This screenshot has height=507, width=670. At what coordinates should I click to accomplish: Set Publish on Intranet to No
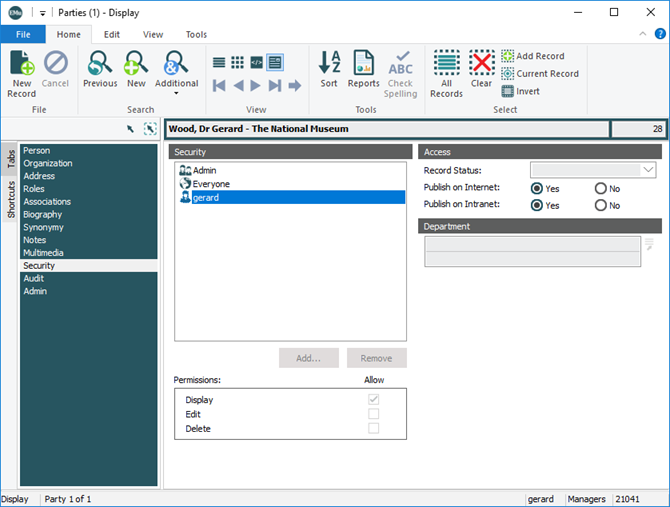click(600, 205)
